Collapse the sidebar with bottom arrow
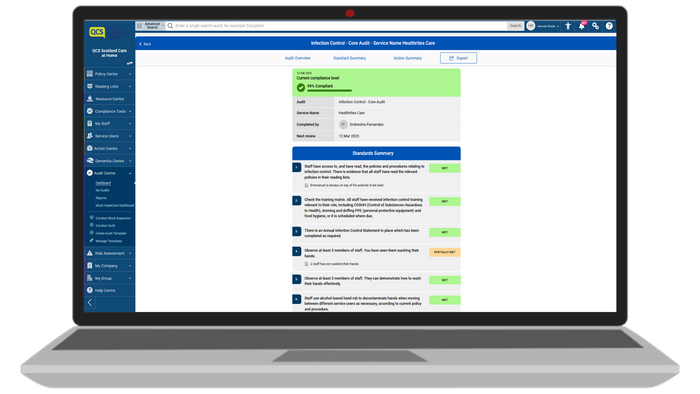The image size is (700, 394). point(90,303)
